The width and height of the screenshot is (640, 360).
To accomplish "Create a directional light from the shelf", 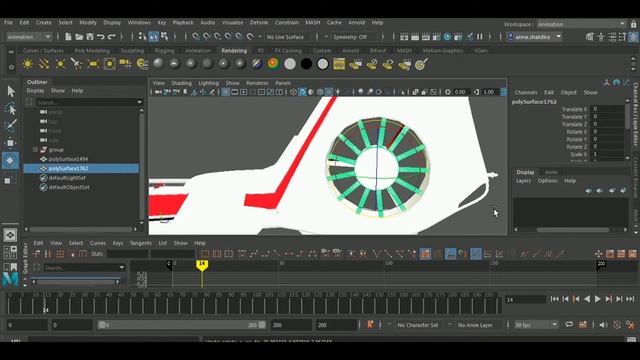I will [44, 64].
